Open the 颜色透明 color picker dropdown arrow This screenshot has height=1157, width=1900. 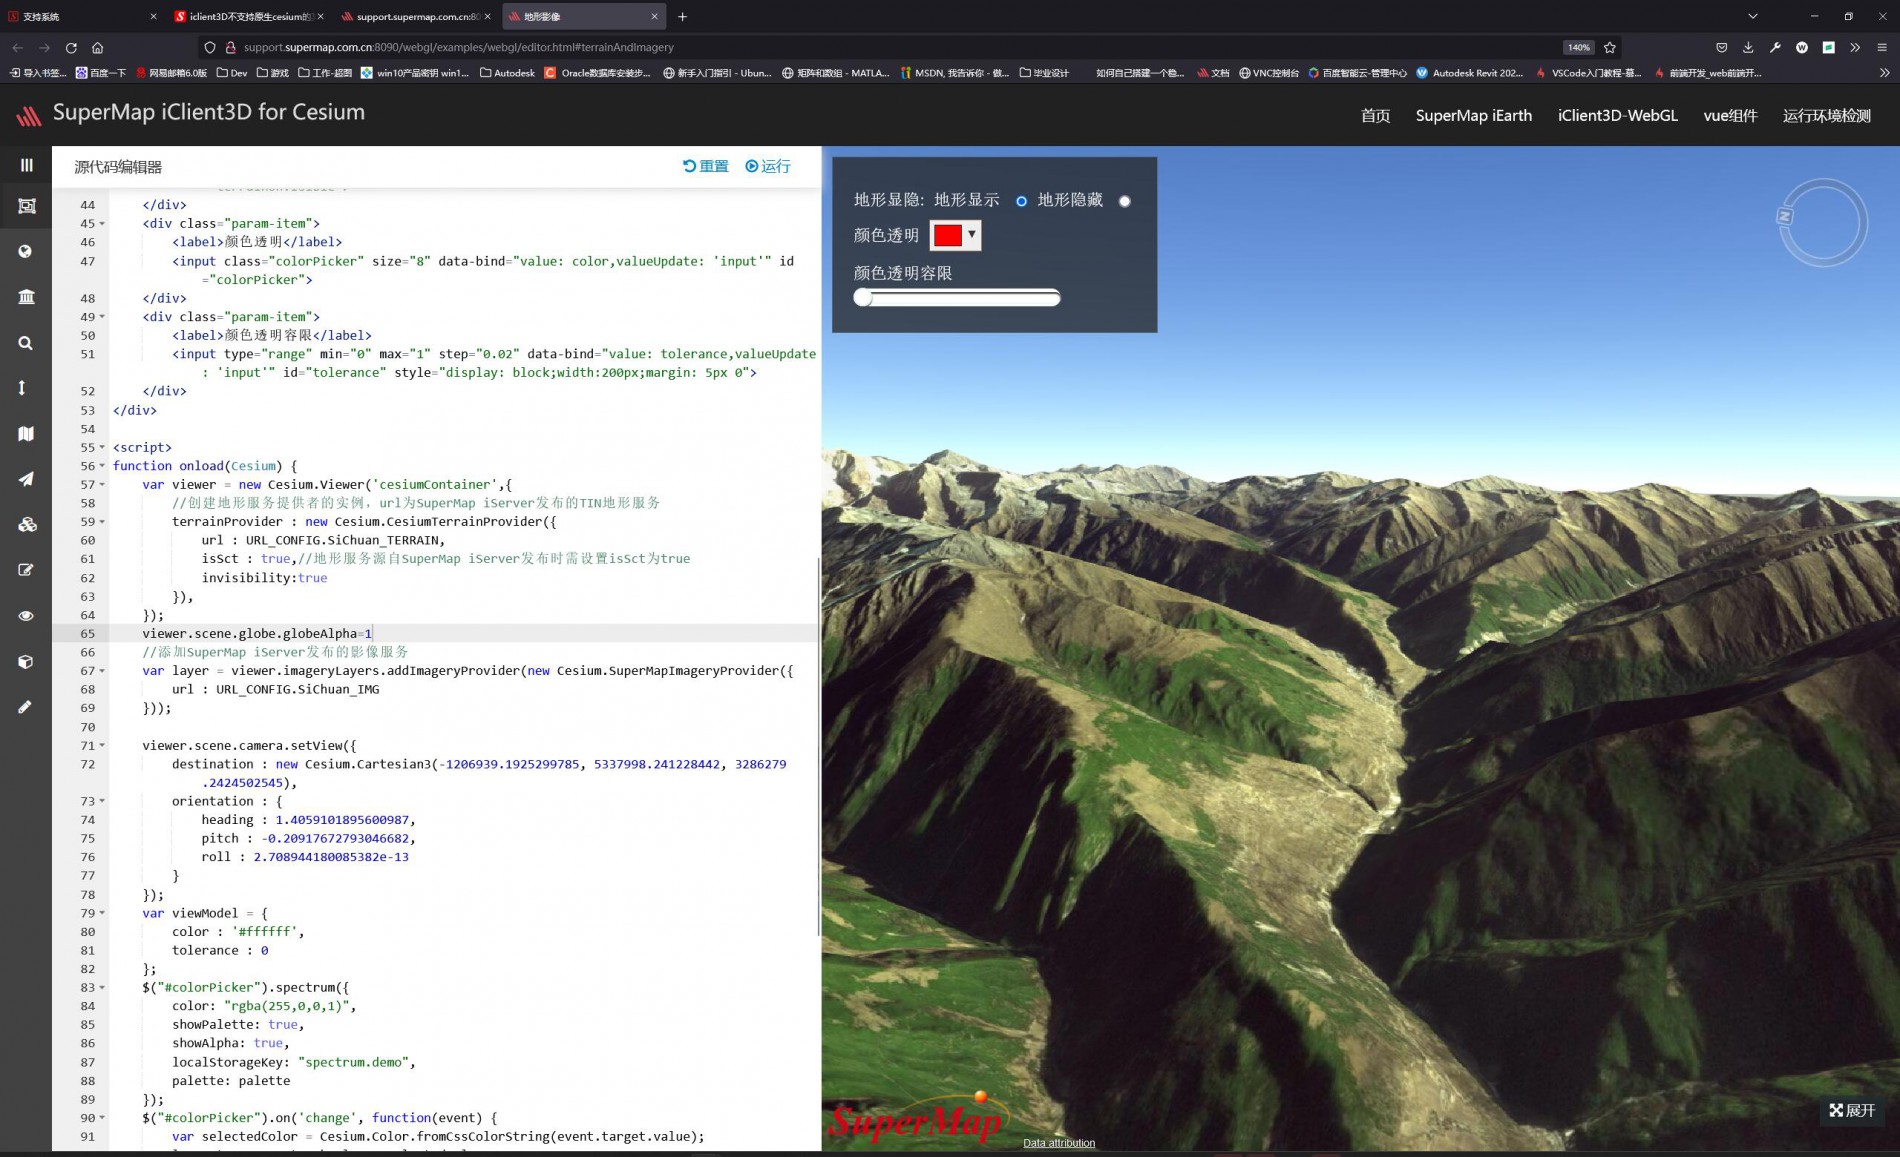(972, 235)
